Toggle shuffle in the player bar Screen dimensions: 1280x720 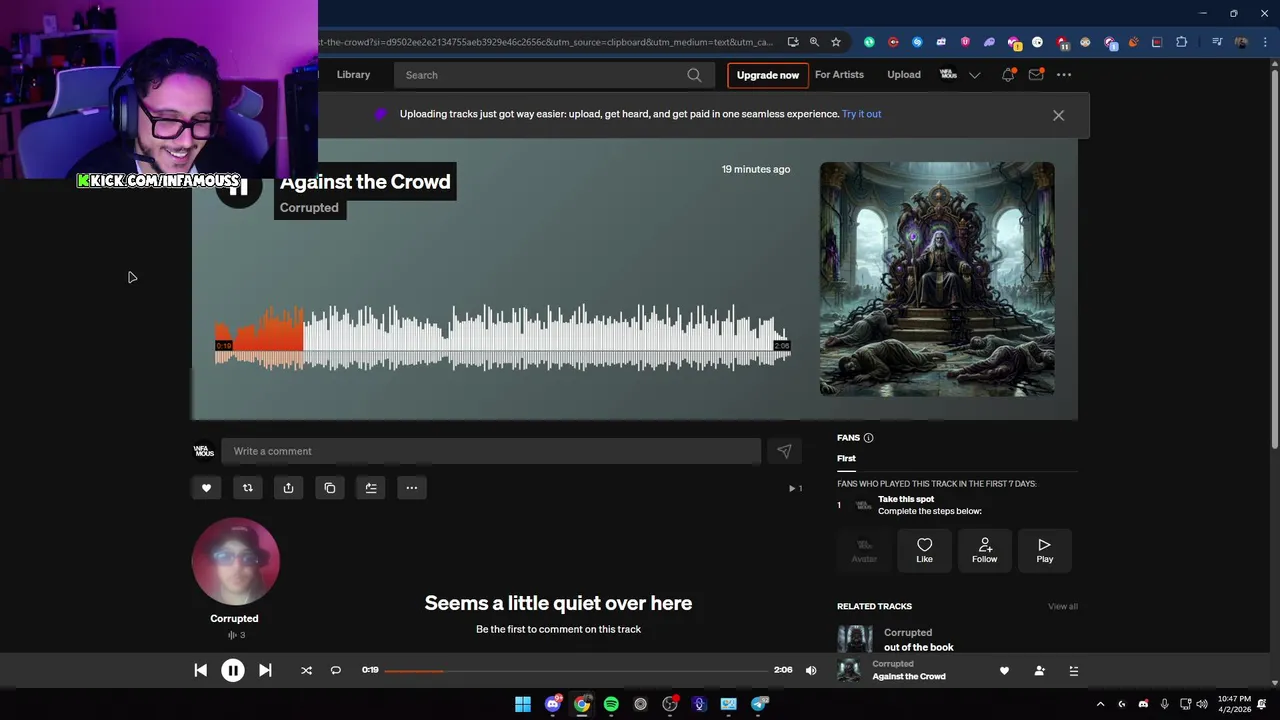coord(306,670)
